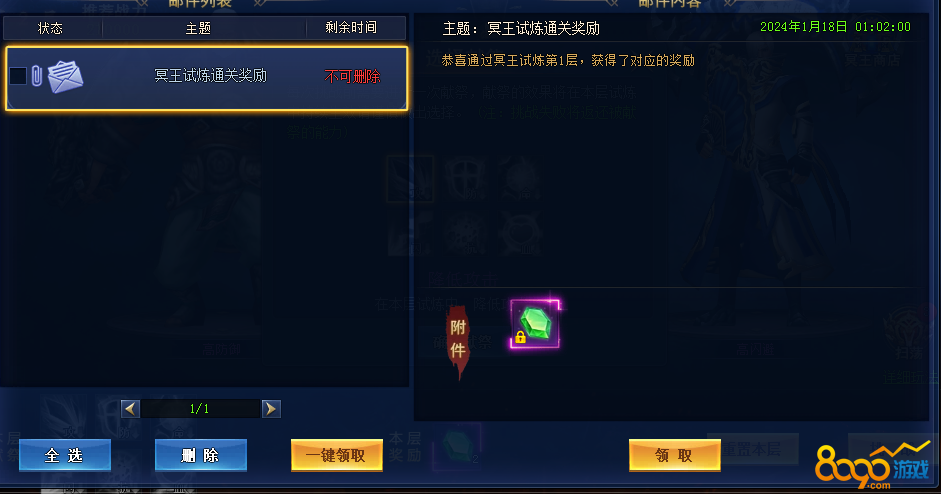Open the envelope mail icon
This screenshot has height=494, width=941.
pyautogui.click(x=65, y=77)
